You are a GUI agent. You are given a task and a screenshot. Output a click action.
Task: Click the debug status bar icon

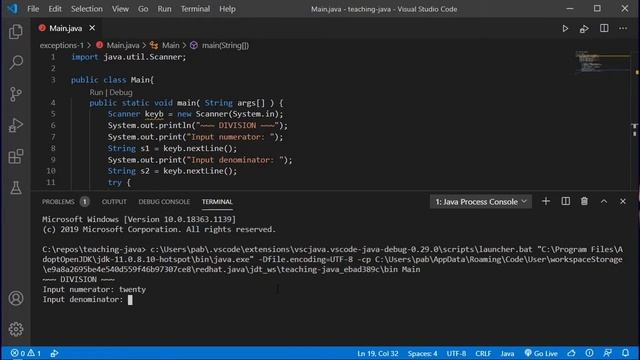[x=54, y=353]
